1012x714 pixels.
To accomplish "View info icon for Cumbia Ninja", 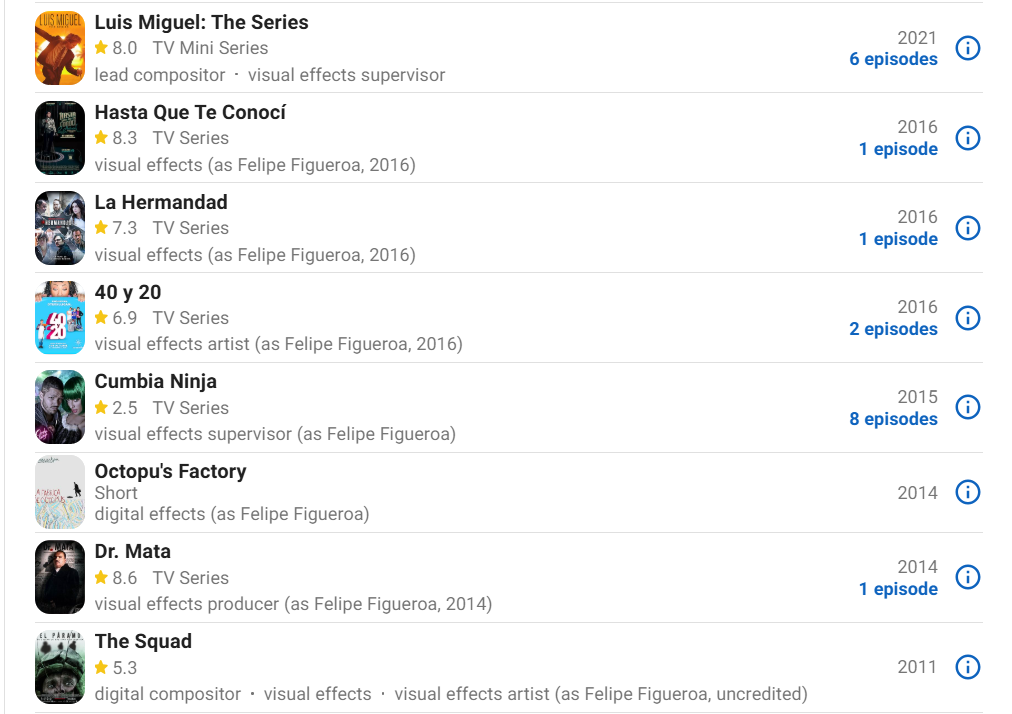I will click(967, 407).
